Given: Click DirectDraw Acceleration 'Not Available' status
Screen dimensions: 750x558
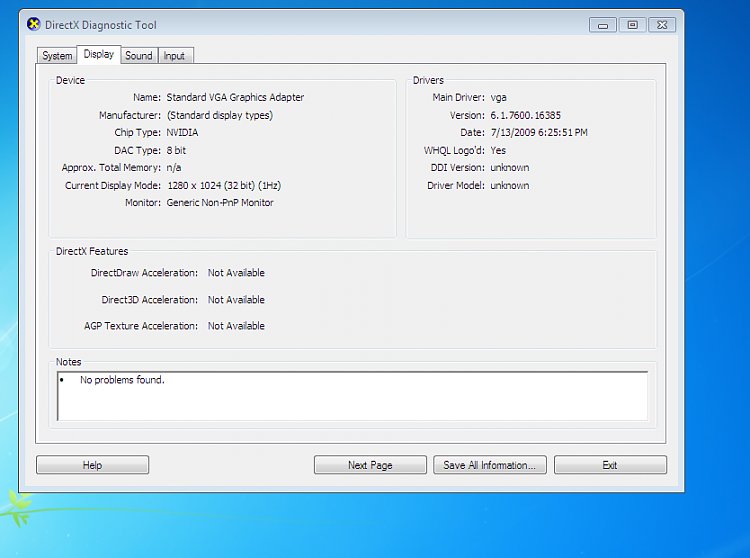Looking at the screenshot, I should (x=236, y=273).
